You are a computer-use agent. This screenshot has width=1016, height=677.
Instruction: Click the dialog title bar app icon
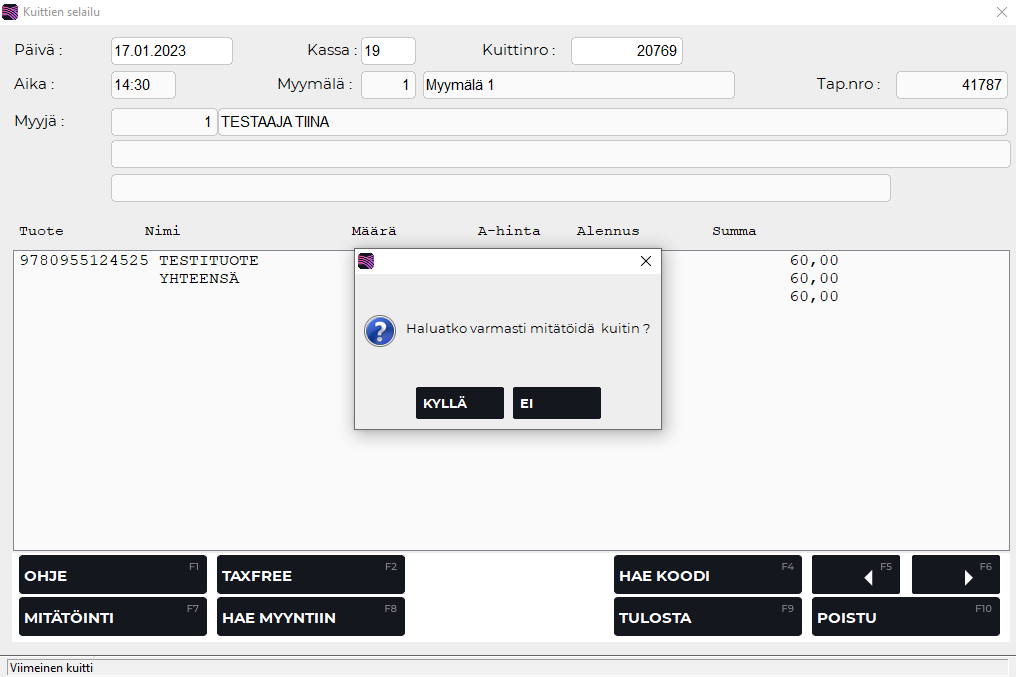[x=366, y=261]
